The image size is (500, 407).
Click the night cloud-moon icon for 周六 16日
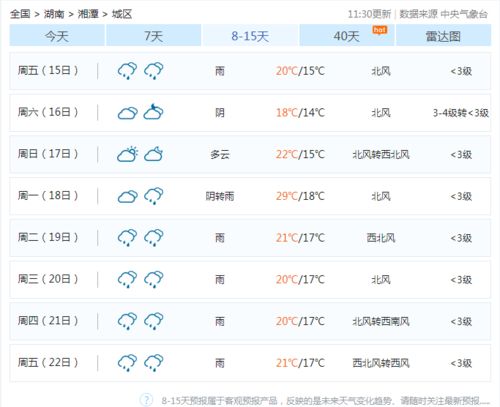point(153,112)
